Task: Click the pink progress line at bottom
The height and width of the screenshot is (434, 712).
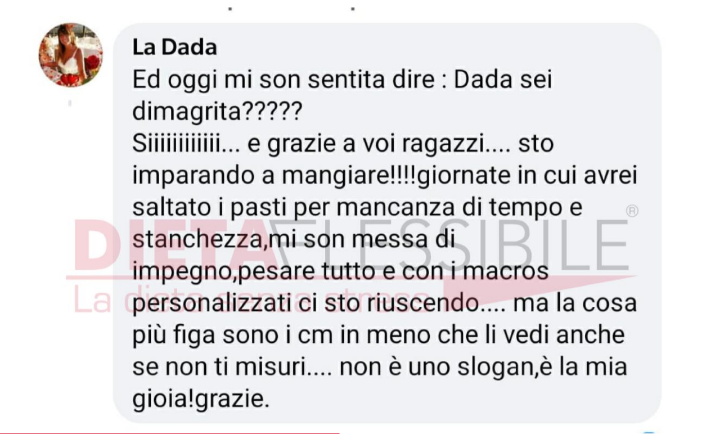Action: pyautogui.click(x=170, y=433)
